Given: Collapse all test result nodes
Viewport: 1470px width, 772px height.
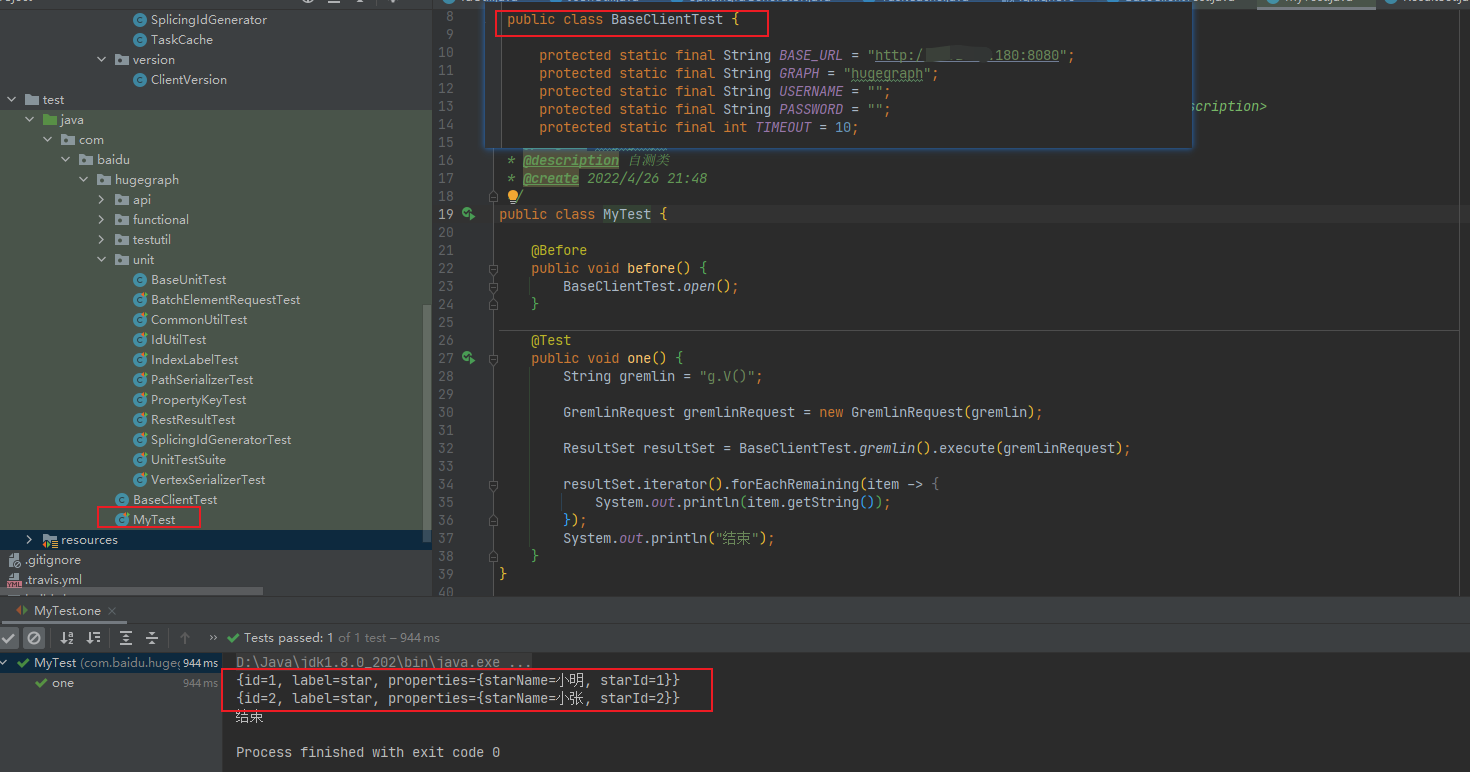Looking at the screenshot, I should (x=152, y=637).
